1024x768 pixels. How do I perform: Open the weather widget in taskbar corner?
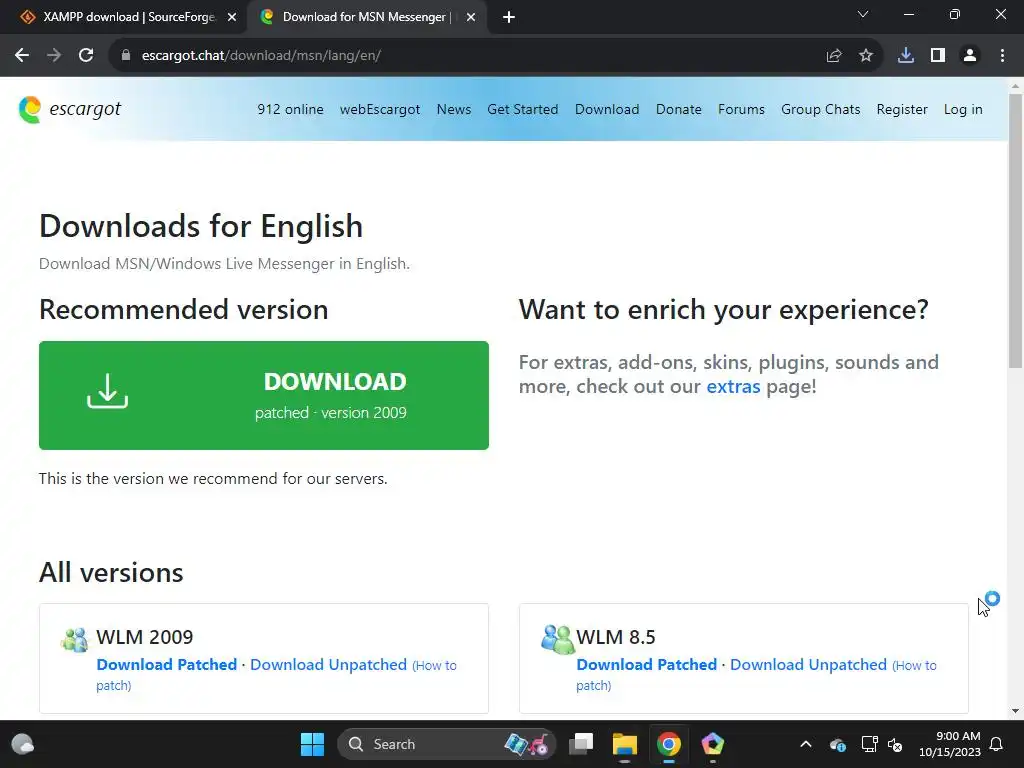[x=23, y=744]
